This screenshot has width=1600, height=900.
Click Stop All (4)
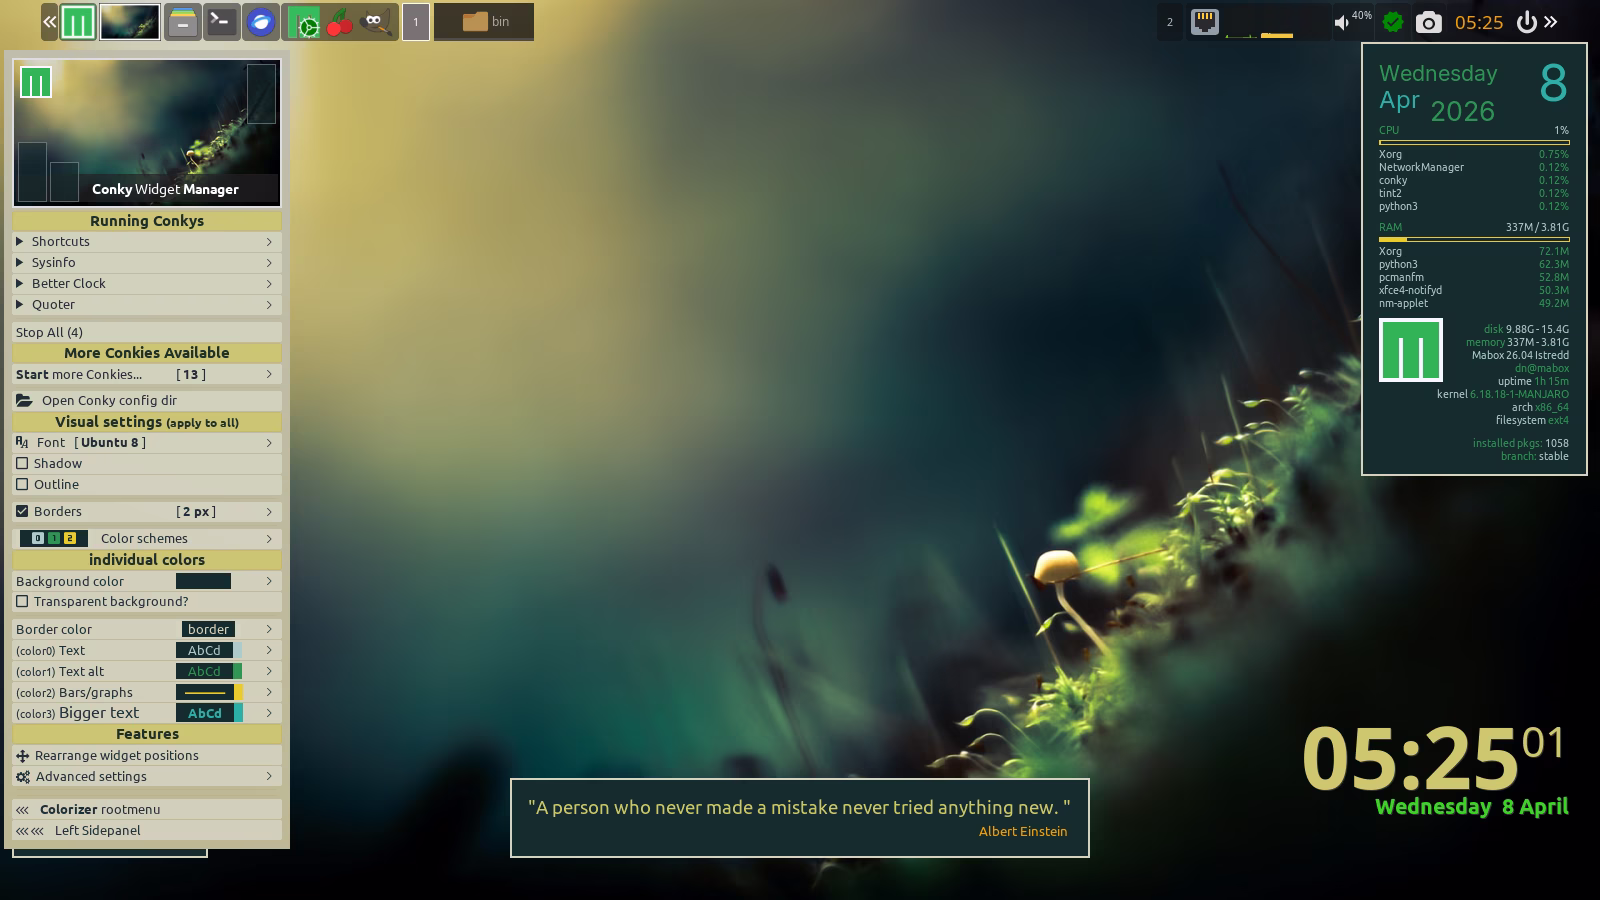click(49, 332)
